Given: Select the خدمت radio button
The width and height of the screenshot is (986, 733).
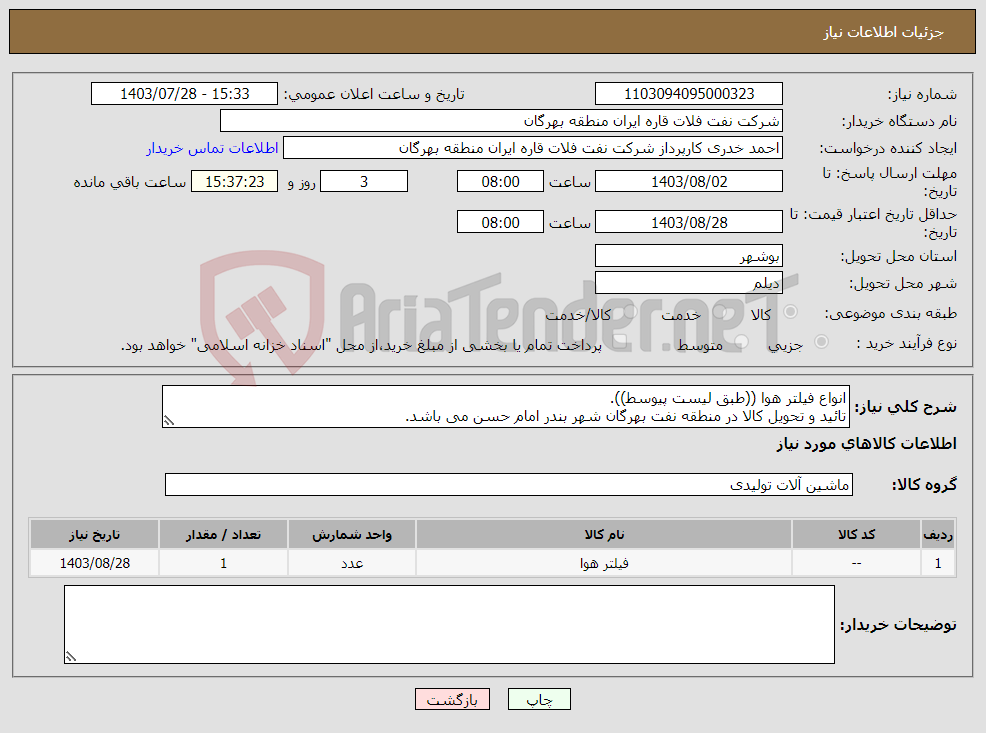Looking at the screenshot, I should 720,312.
